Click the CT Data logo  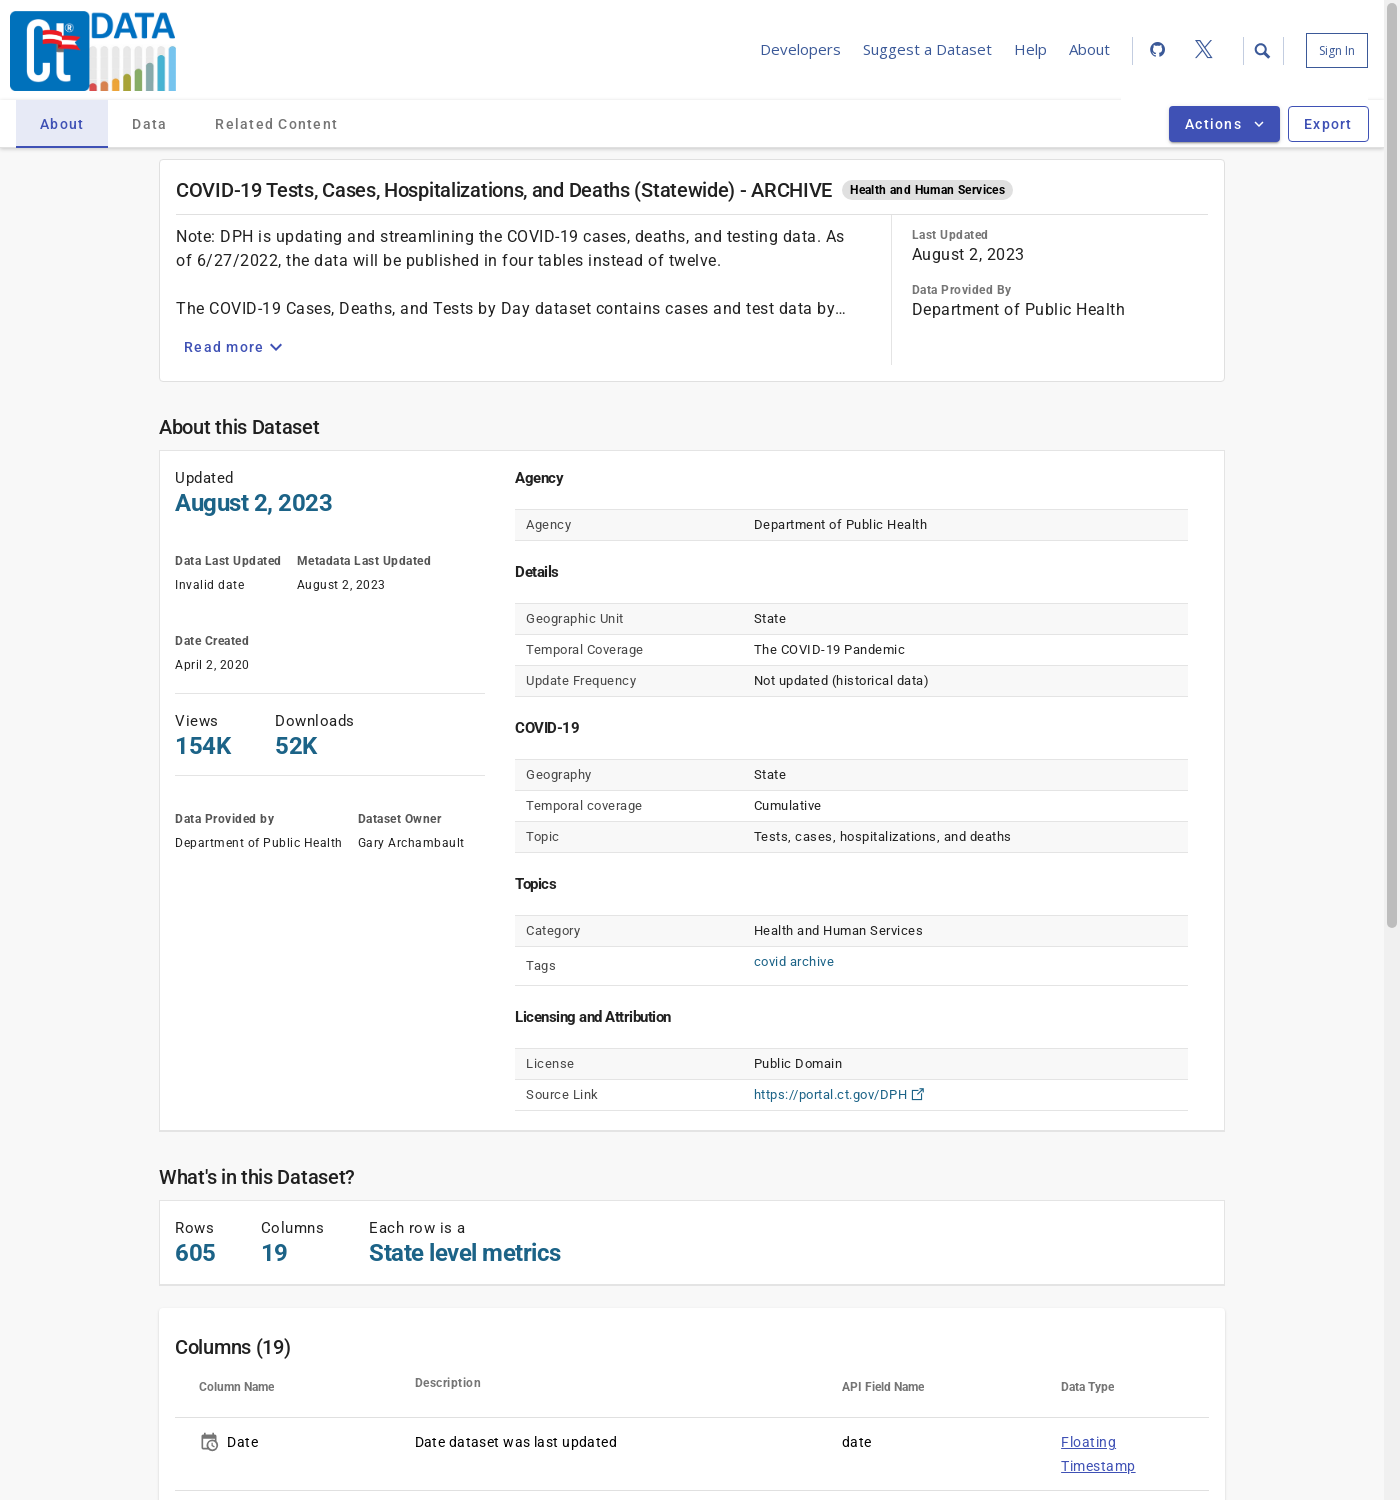pos(93,51)
